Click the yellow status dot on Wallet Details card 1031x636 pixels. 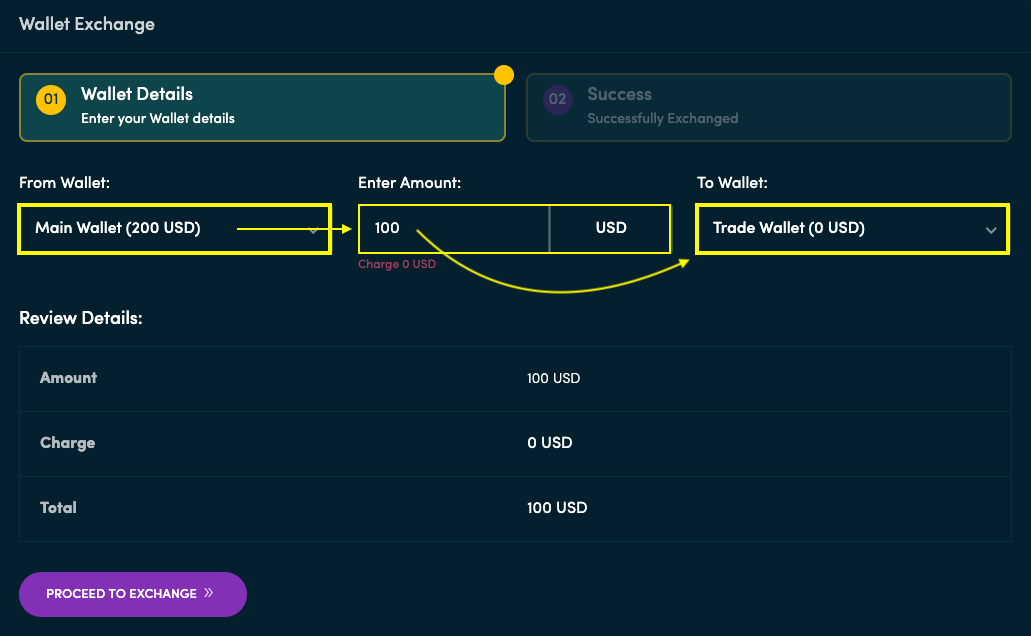pos(503,74)
